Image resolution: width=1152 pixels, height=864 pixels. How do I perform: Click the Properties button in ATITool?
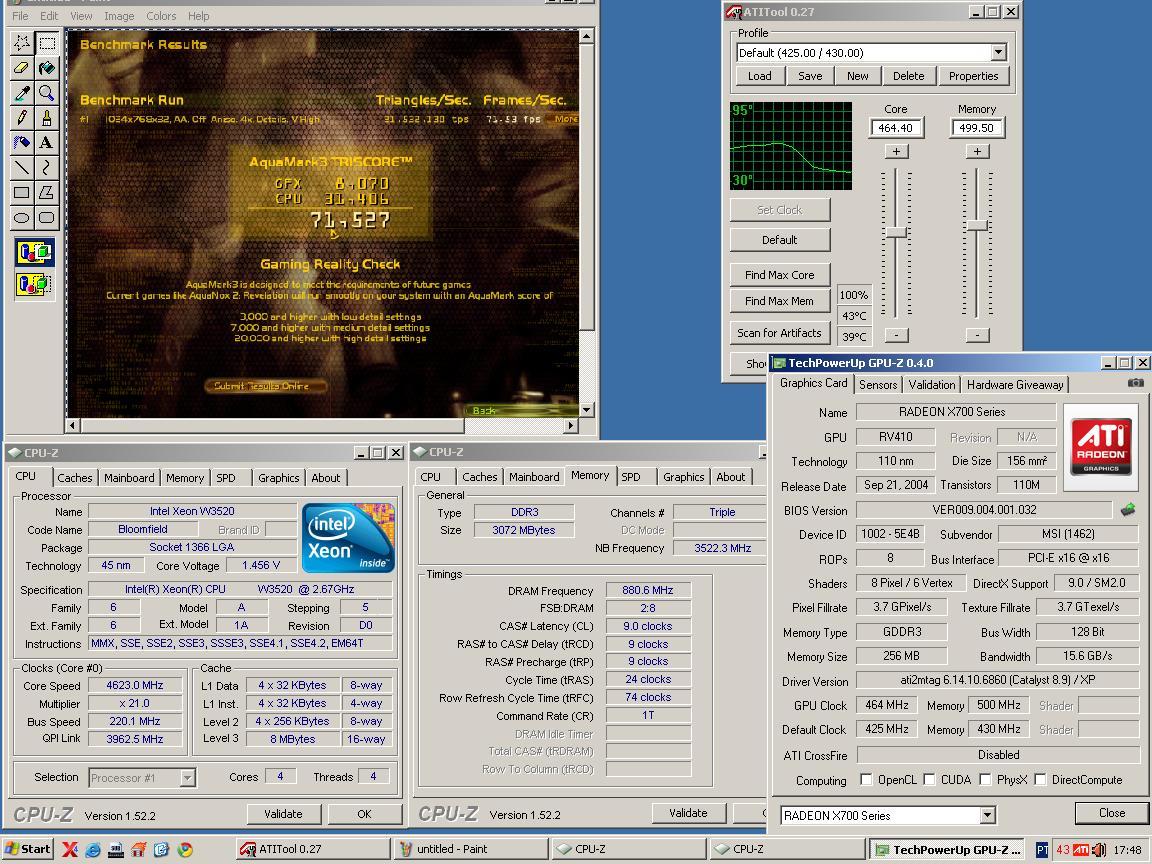973,76
